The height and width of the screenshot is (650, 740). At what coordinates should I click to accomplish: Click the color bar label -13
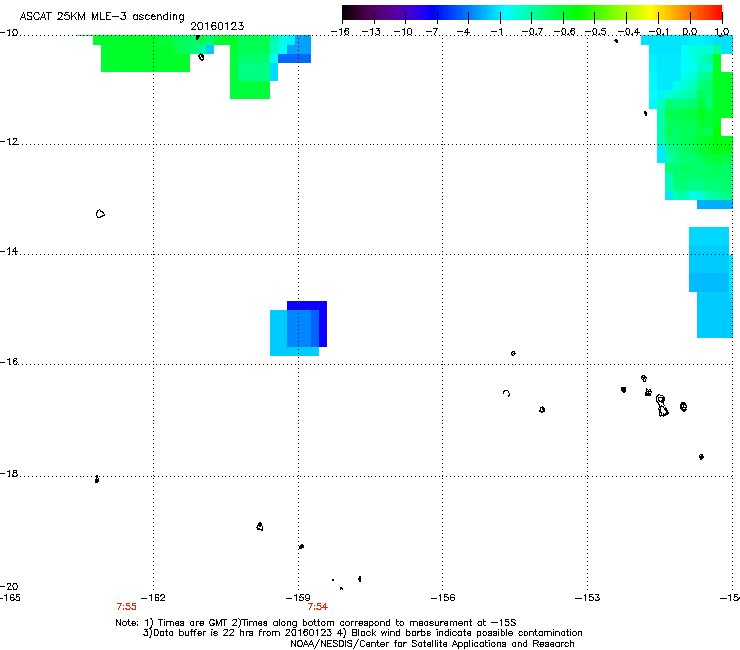[371, 32]
